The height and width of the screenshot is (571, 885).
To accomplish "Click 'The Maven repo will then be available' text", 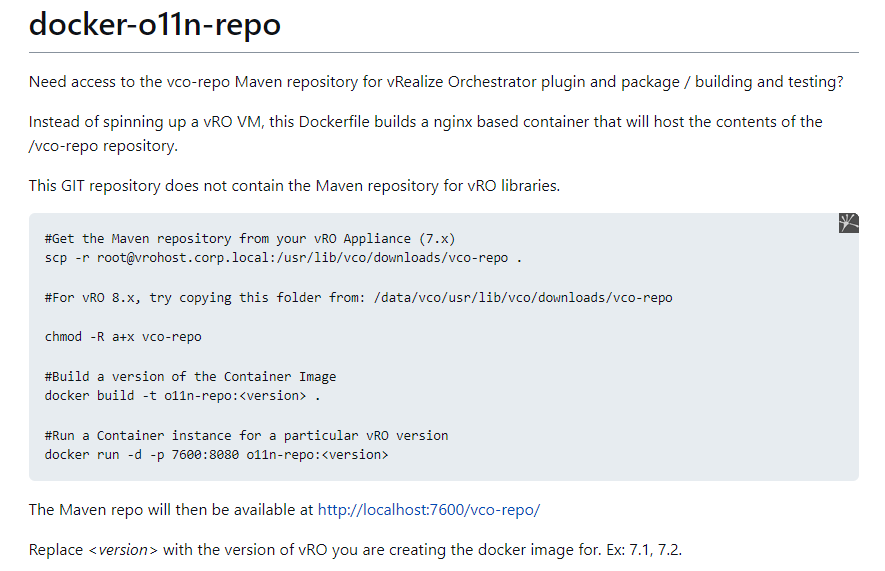I will 171,510.
